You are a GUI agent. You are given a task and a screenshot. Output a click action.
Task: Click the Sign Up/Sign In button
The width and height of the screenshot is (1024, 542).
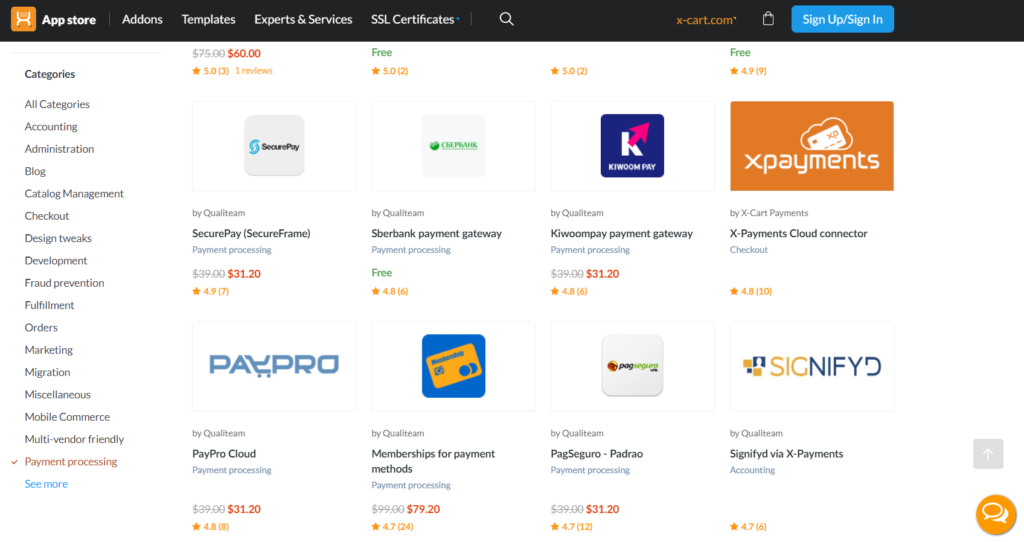tap(842, 19)
